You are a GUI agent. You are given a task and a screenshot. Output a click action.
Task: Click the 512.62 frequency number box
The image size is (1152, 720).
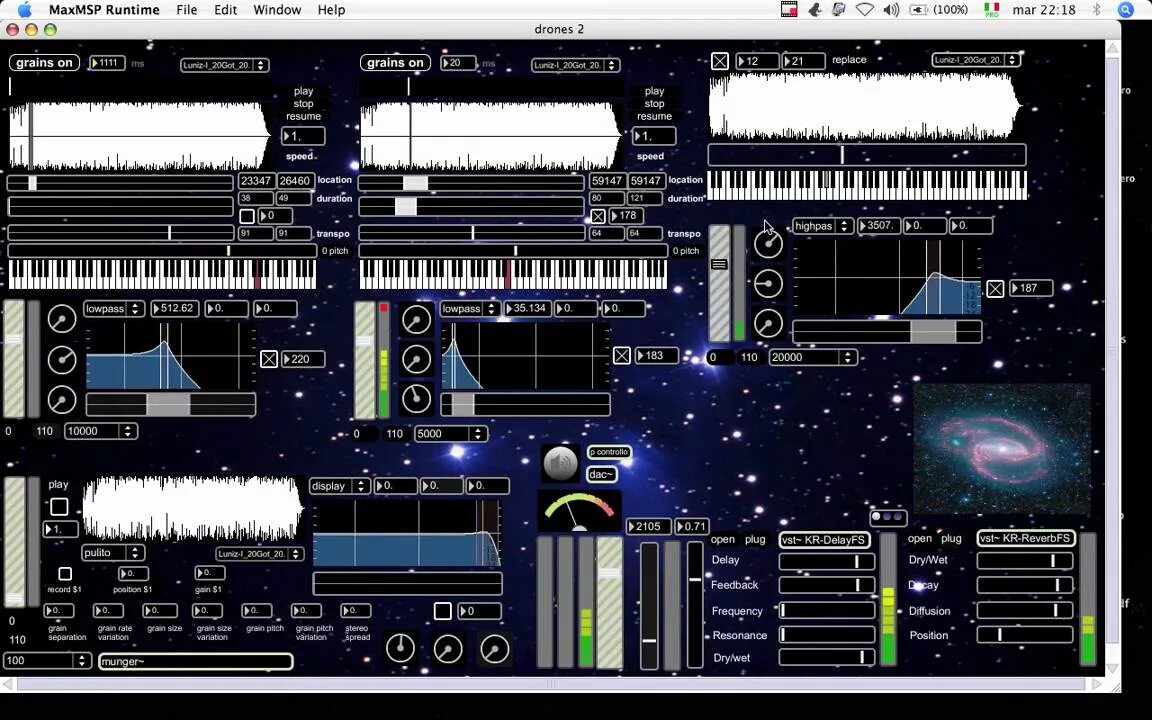(x=174, y=309)
